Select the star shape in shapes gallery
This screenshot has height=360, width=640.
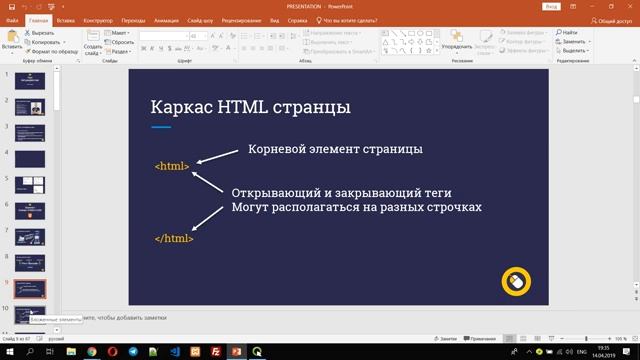coord(429,51)
